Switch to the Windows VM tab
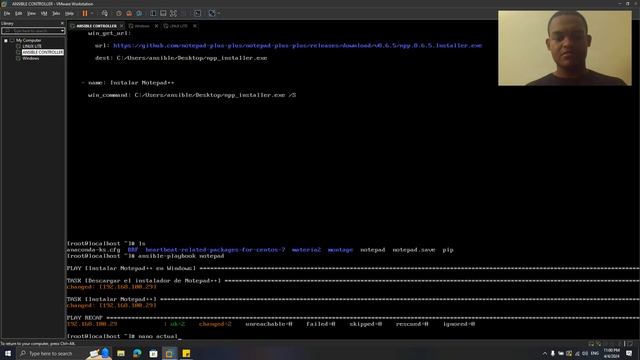This screenshot has width=640, height=360. point(142,26)
